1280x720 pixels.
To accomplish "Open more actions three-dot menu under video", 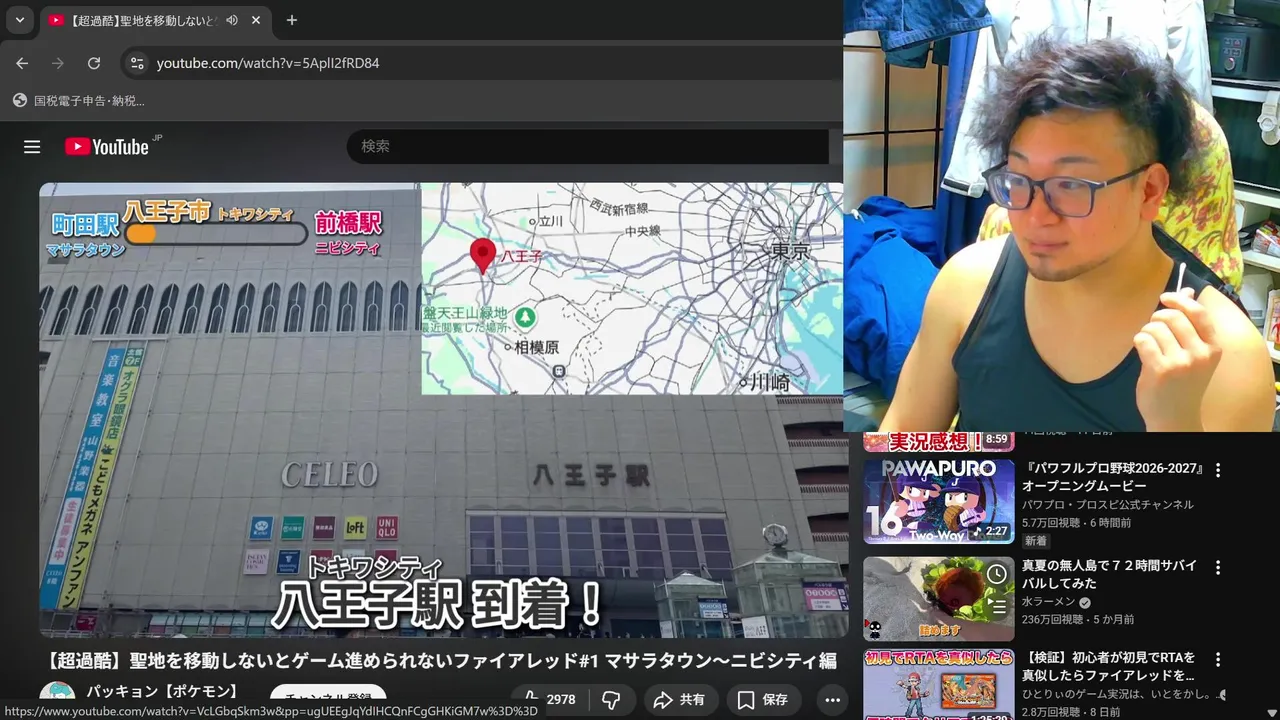I will 832,700.
